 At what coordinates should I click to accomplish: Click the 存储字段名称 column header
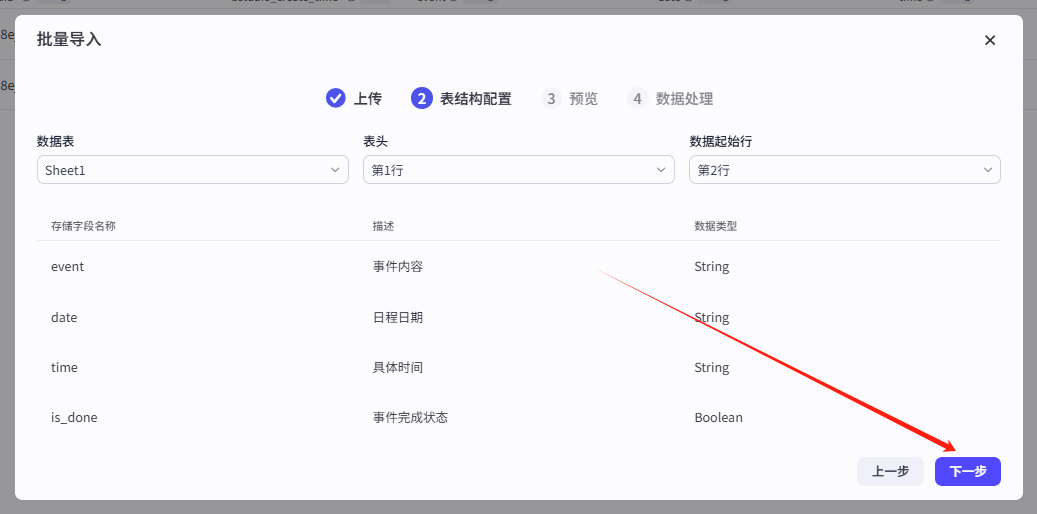click(x=83, y=226)
